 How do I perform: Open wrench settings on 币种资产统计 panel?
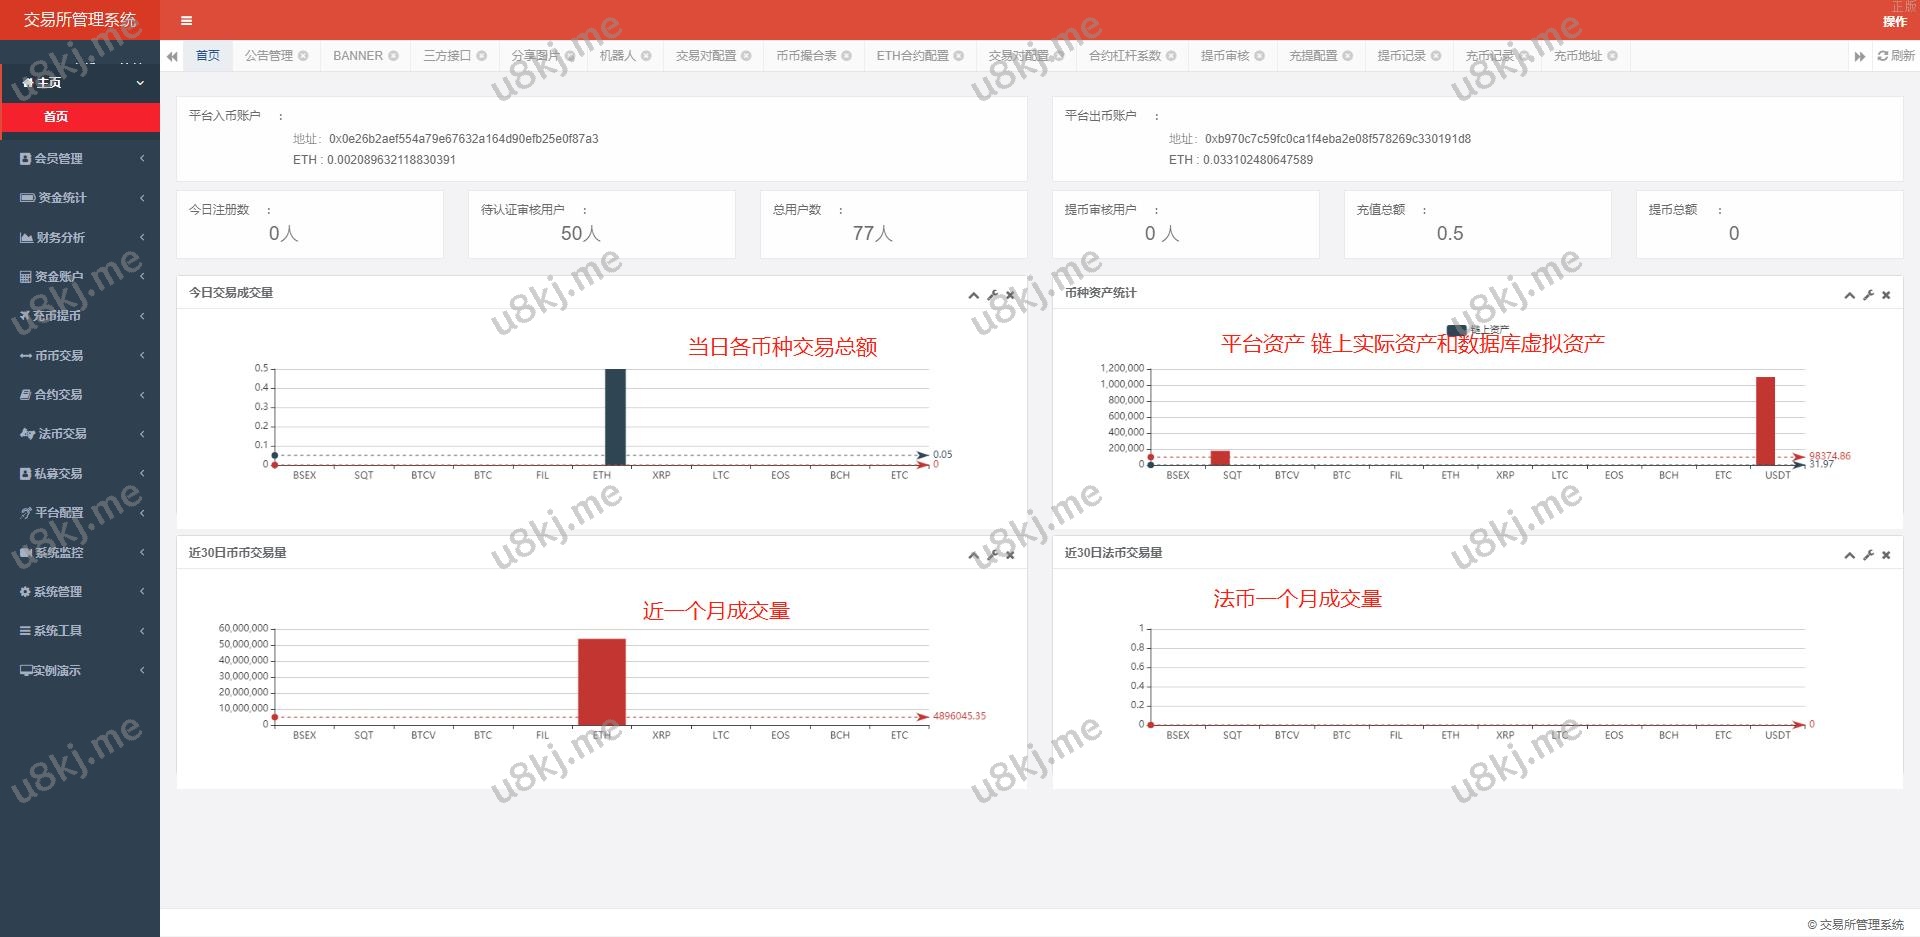point(1868,295)
